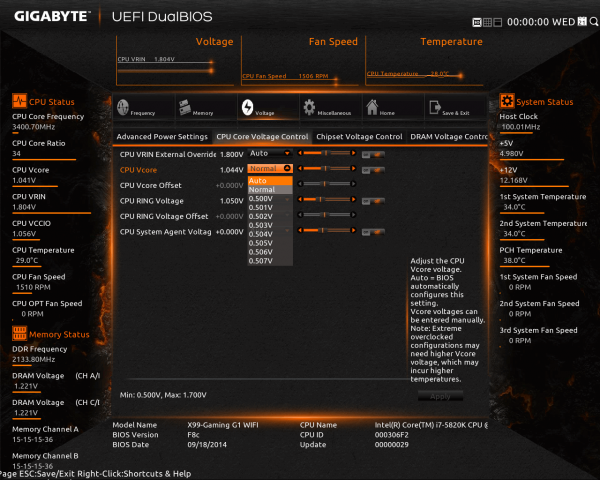Select 0.503V from the Vcore list
The width and height of the screenshot is (600, 480).
(270, 225)
